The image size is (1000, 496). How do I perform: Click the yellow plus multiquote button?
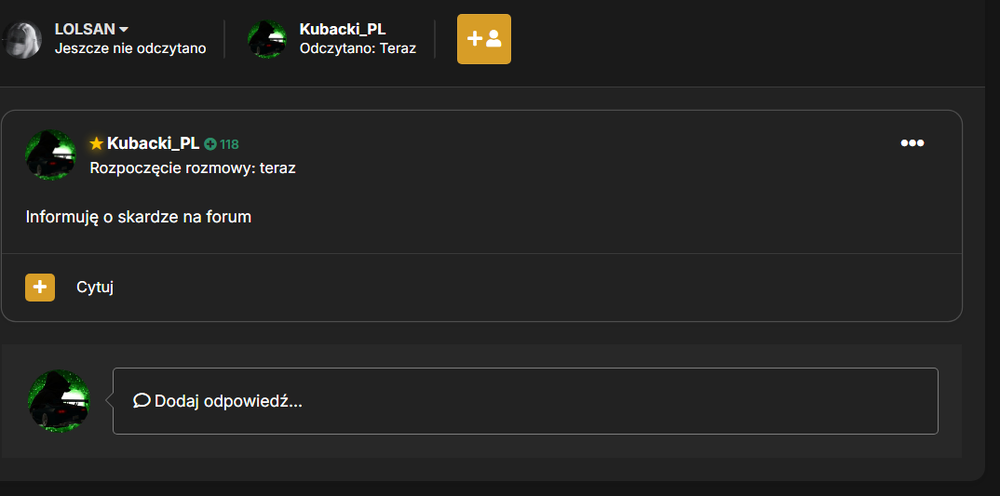pyautogui.click(x=40, y=288)
